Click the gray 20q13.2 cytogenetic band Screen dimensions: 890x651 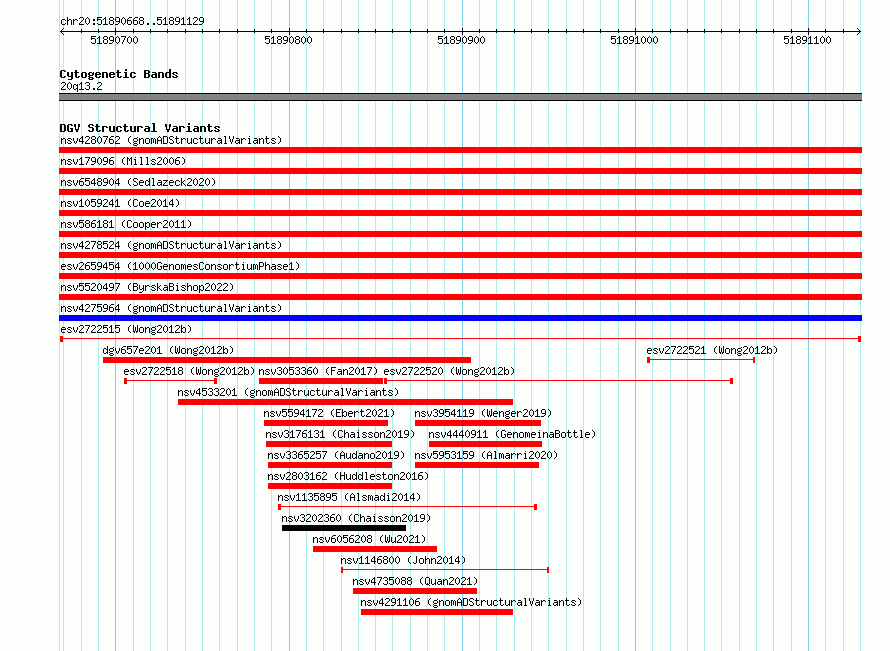(460, 97)
